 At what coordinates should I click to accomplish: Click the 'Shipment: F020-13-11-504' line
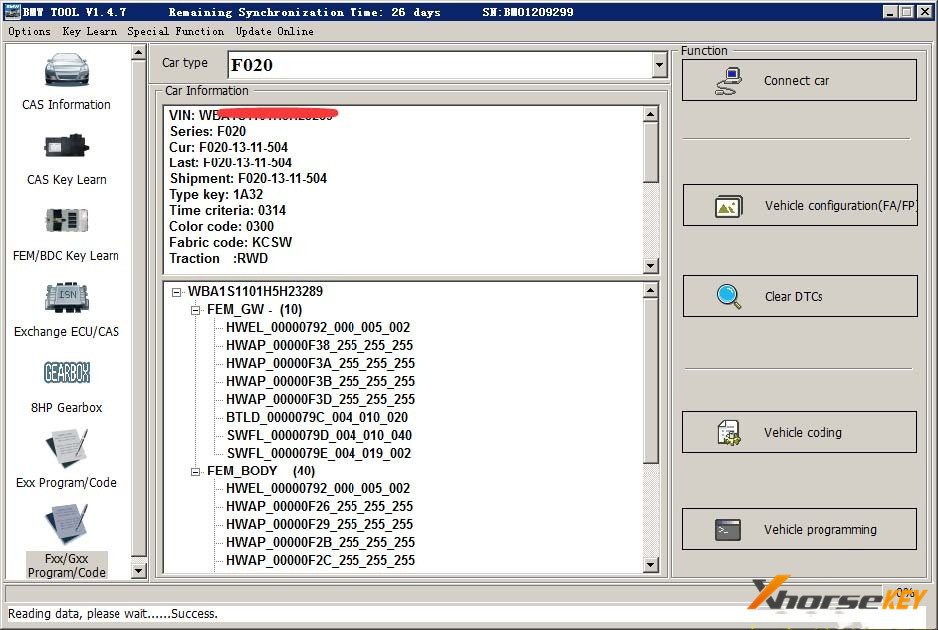(248, 178)
